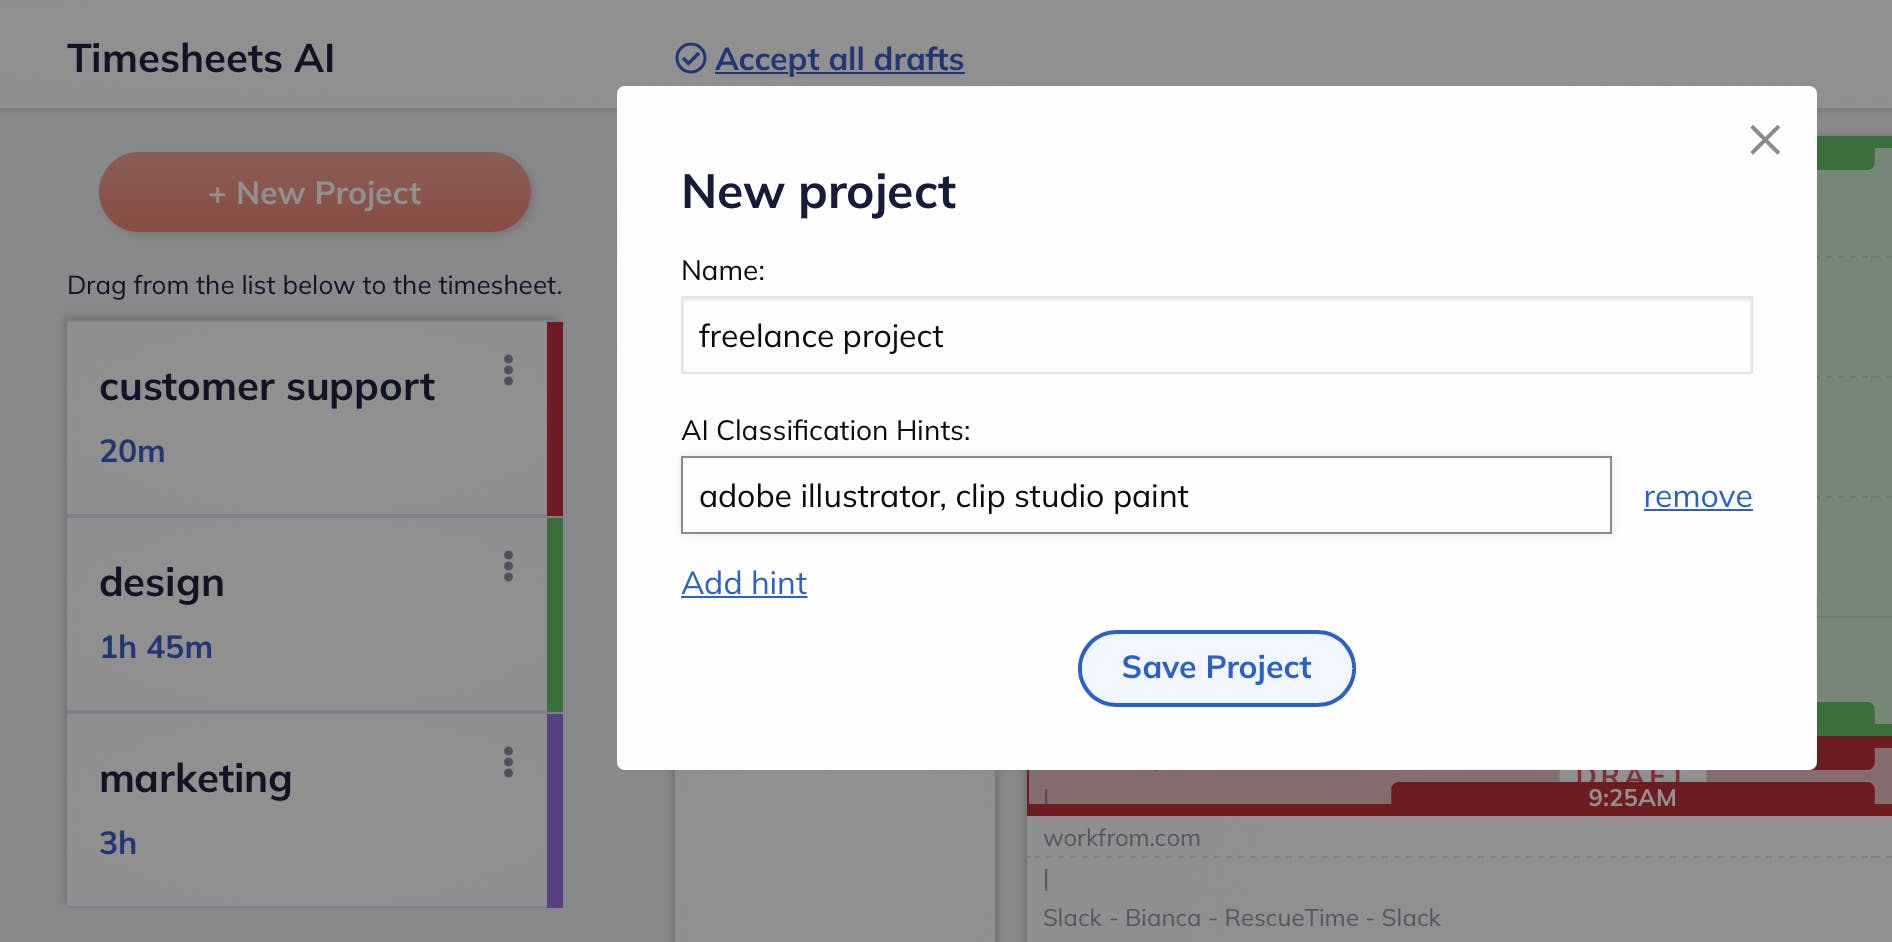
Task: Open the Accept all drafts link
Action: pyautogui.click(x=838, y=59)
